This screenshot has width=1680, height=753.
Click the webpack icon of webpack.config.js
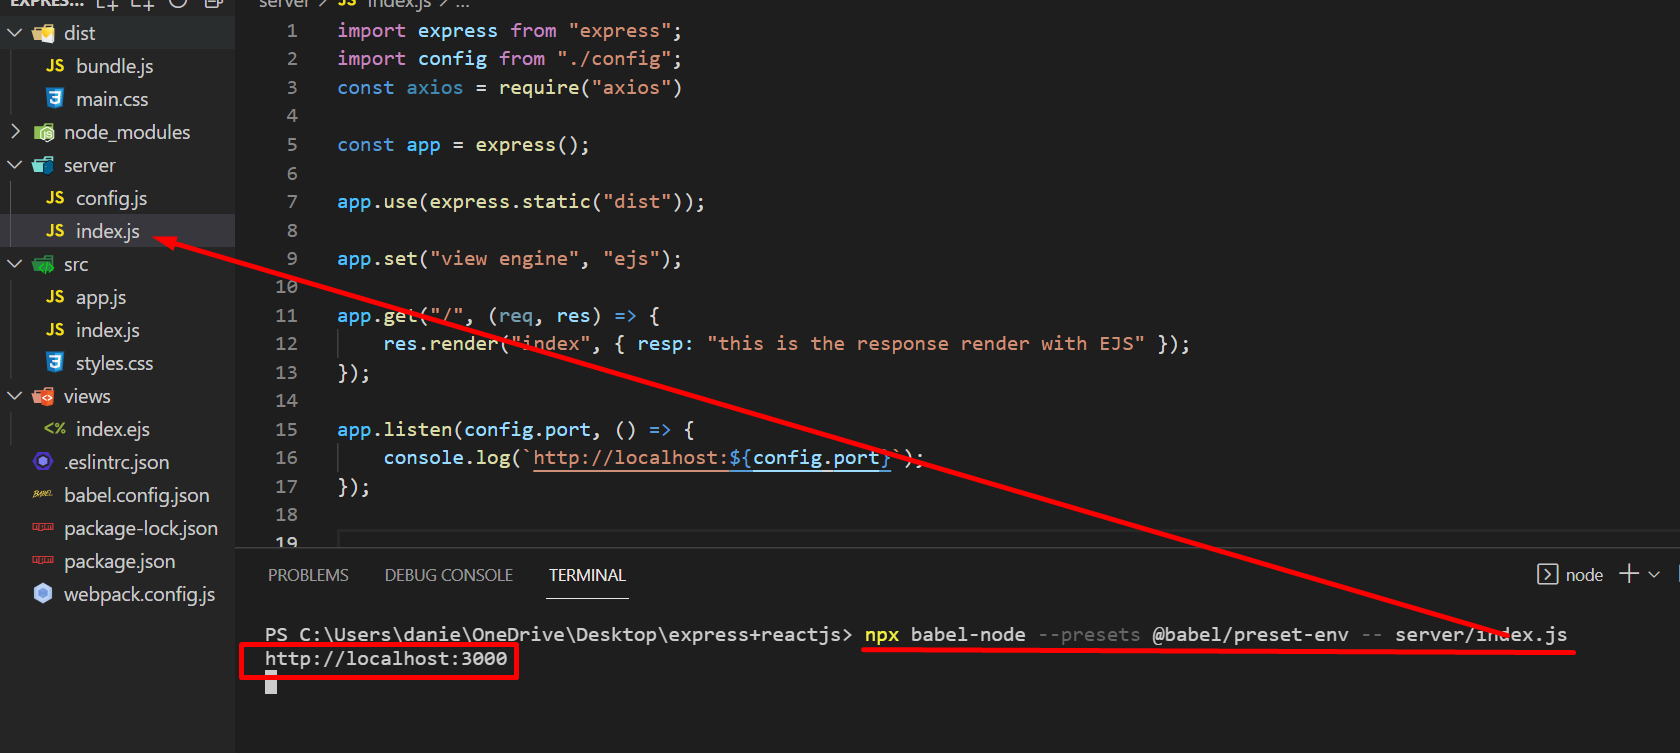click(43, 594)
